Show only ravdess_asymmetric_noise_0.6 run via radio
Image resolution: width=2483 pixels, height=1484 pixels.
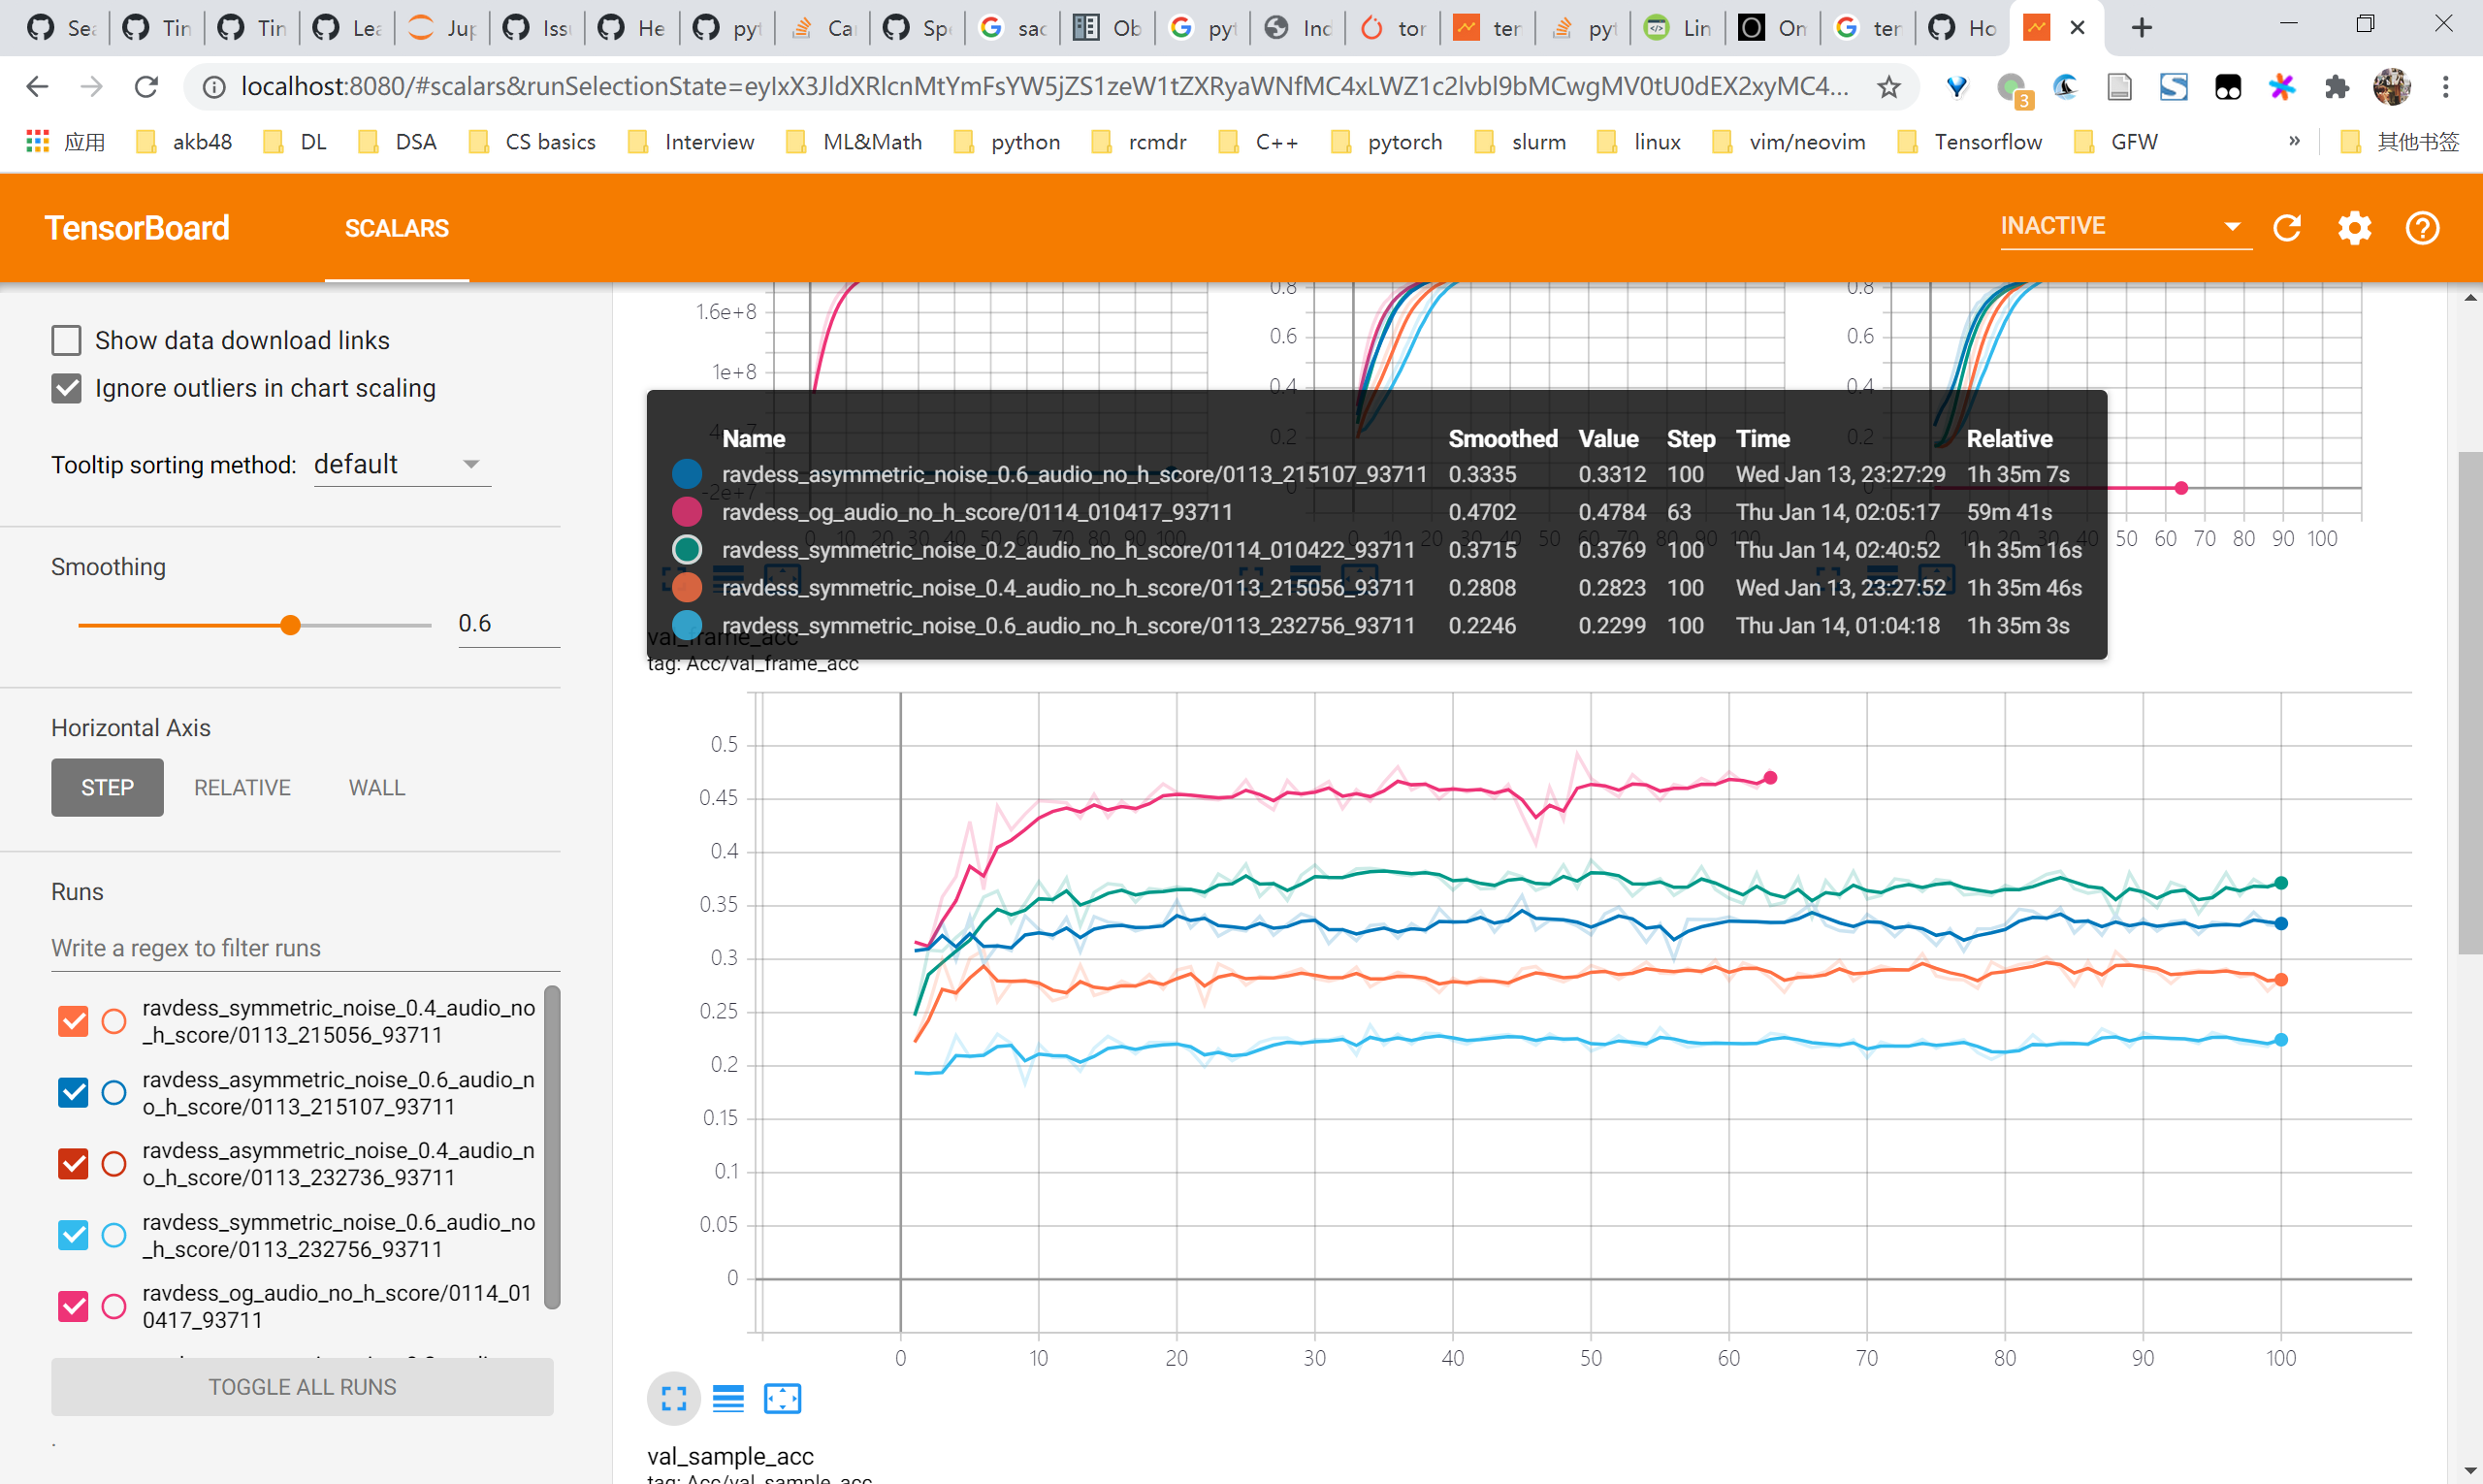click(x=114, y=1093)
